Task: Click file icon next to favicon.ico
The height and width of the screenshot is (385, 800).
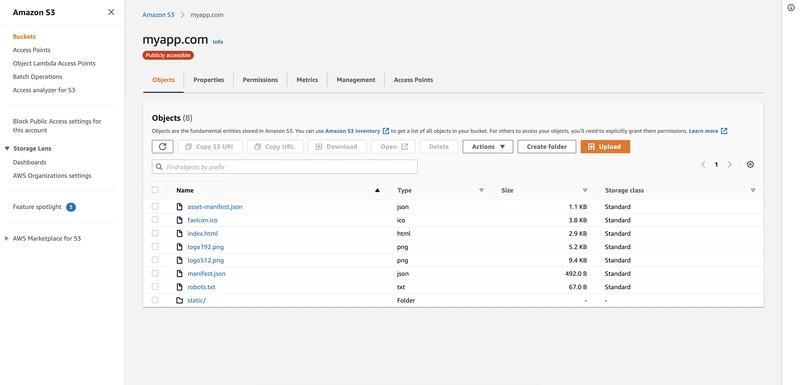Action: (x=179, y=220)
